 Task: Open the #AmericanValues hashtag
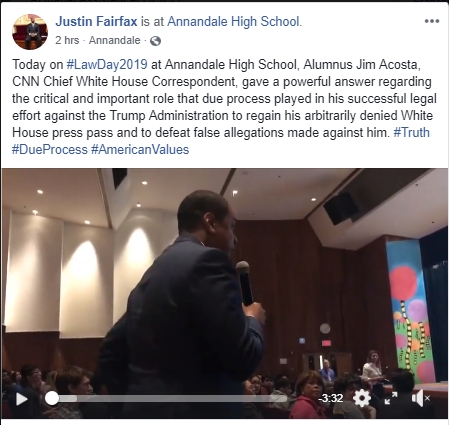click(140, 149)
